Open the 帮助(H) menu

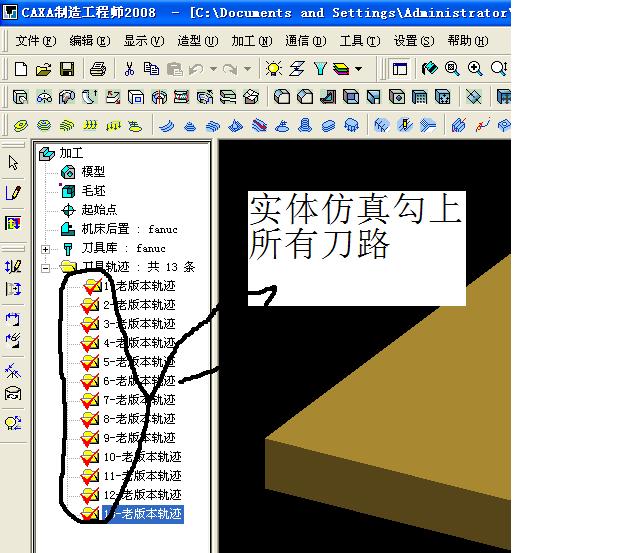click(468, 41)
